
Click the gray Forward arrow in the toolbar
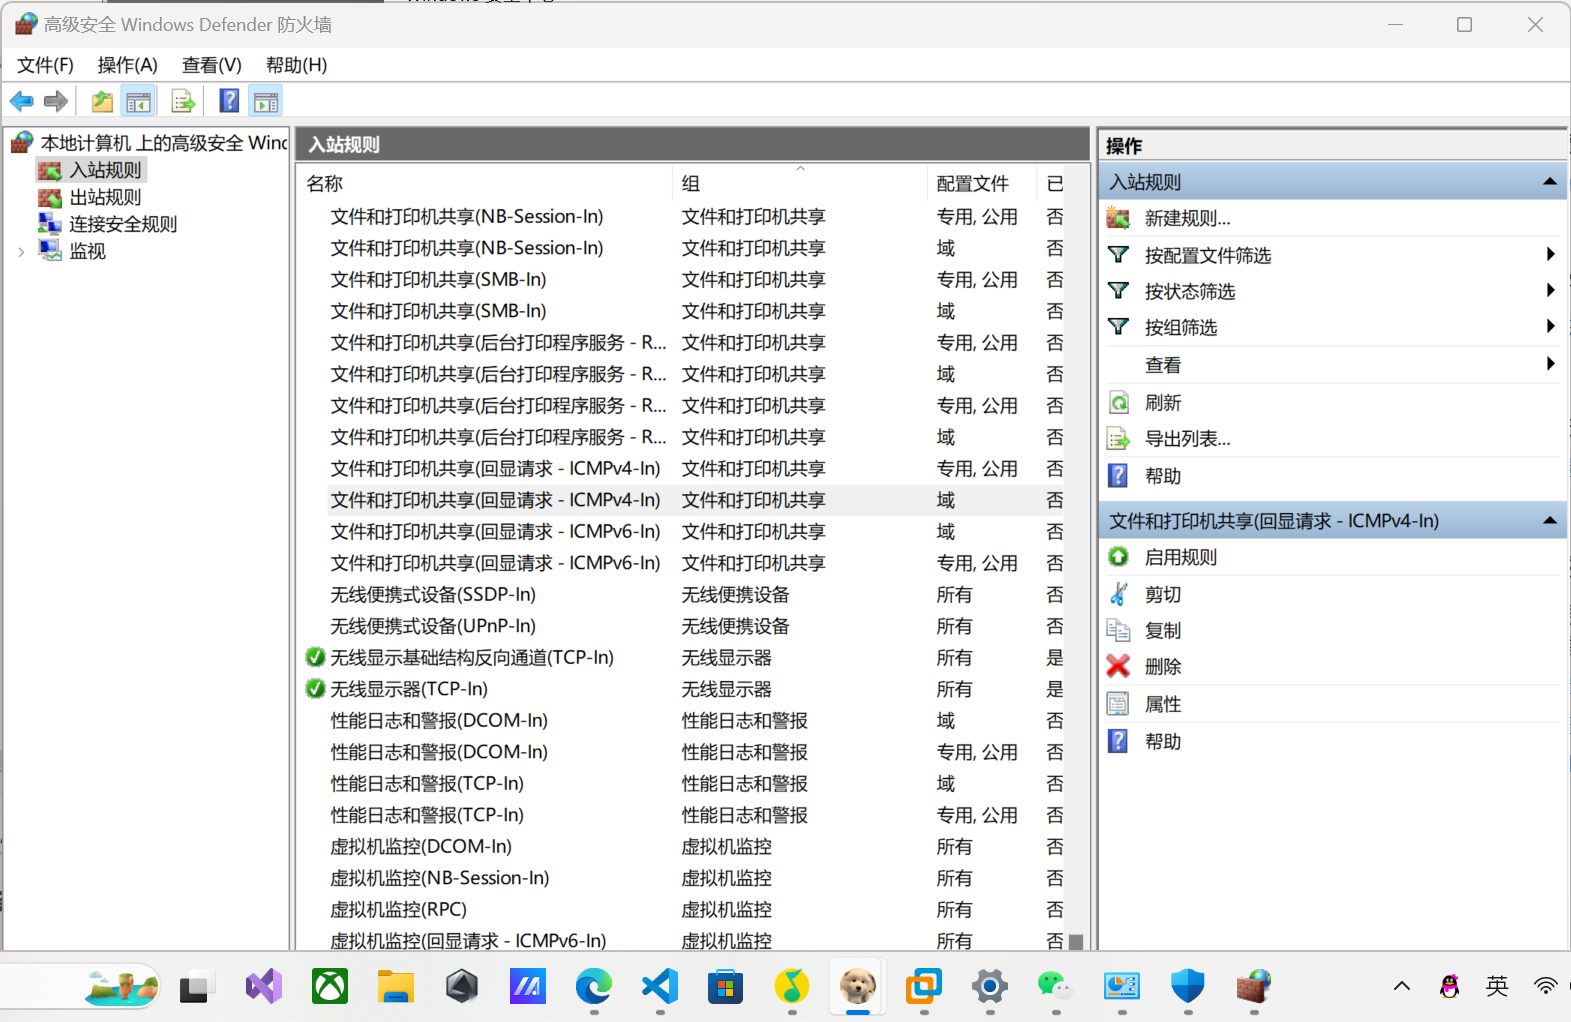click(56, 101)
